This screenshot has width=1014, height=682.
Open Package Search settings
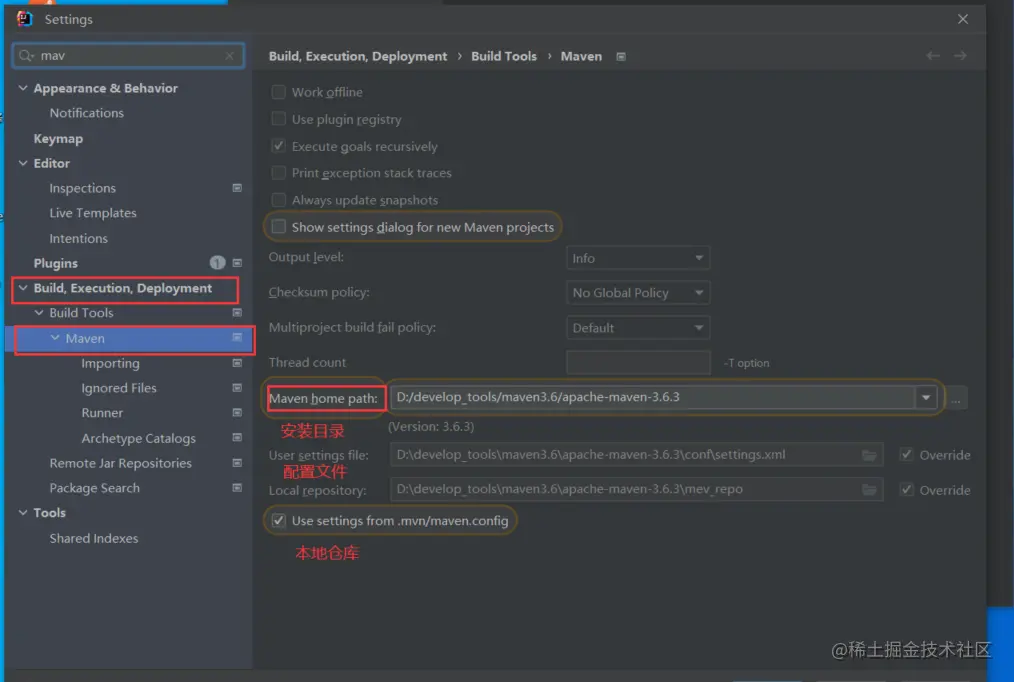(94, 487)
